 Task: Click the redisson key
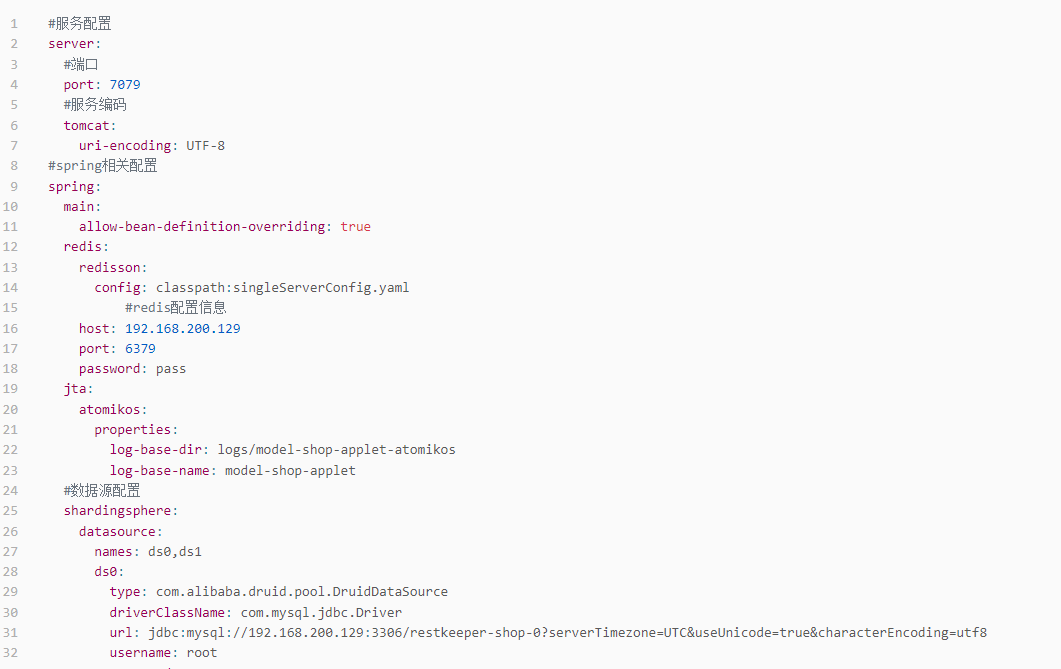[109, 267]
